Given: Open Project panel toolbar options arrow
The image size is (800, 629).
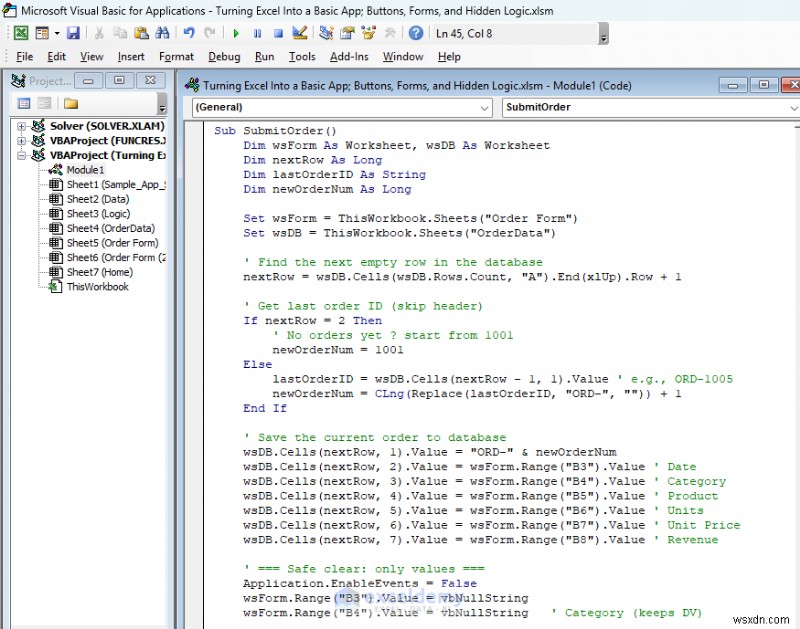Looking at the screenshot, I should point(162,104).
